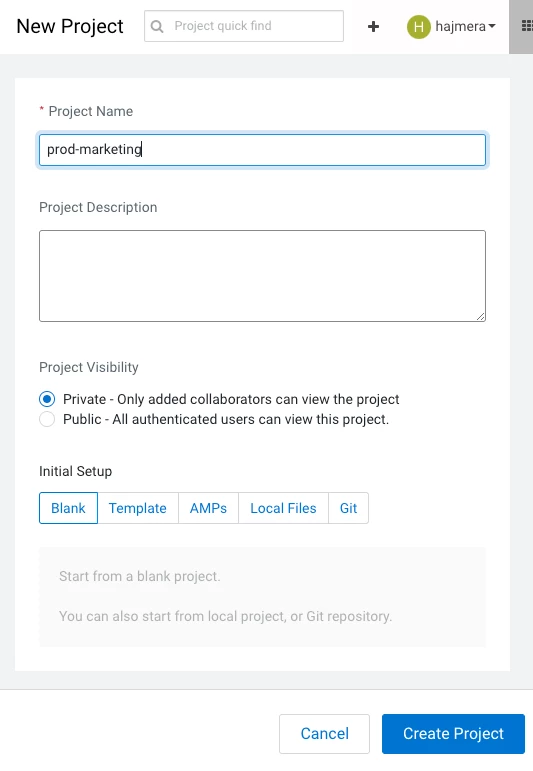Viewport: 533px width, 771px height.
Task: Click the plus icon to add new
Action: (373, 26)
